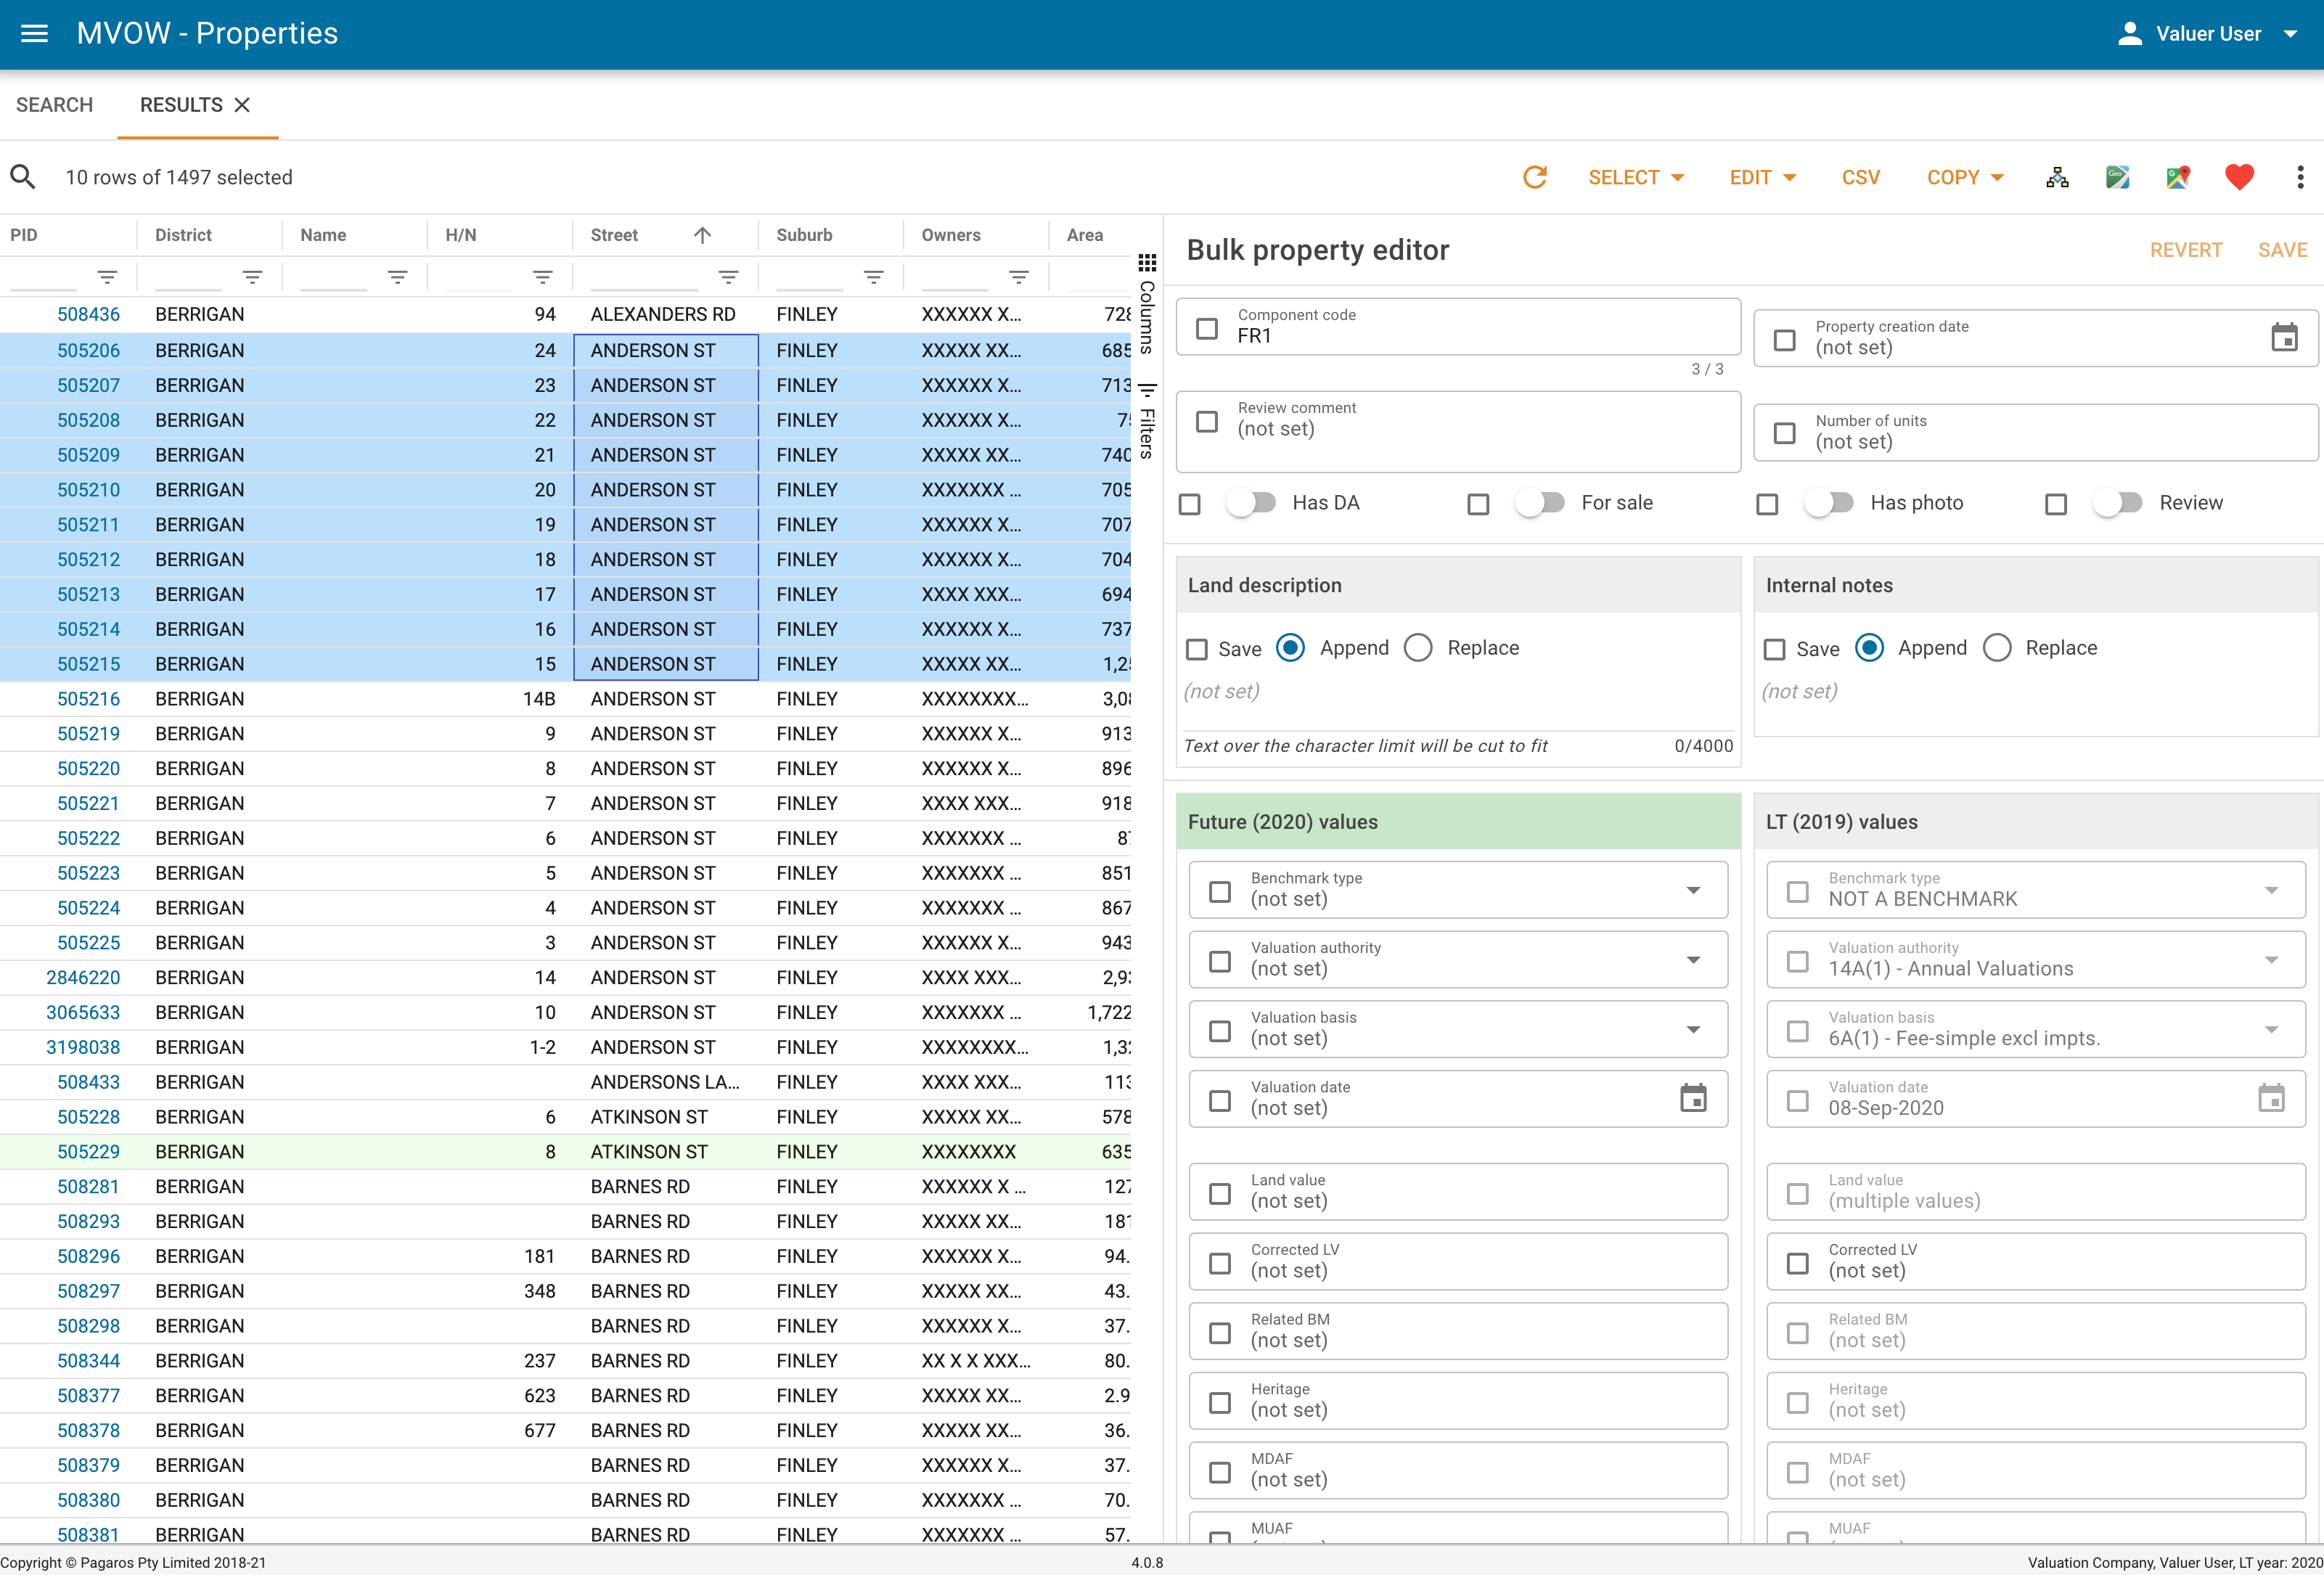
Task: Tick Future Land value checkbox
Action: pos(1220,1194)
